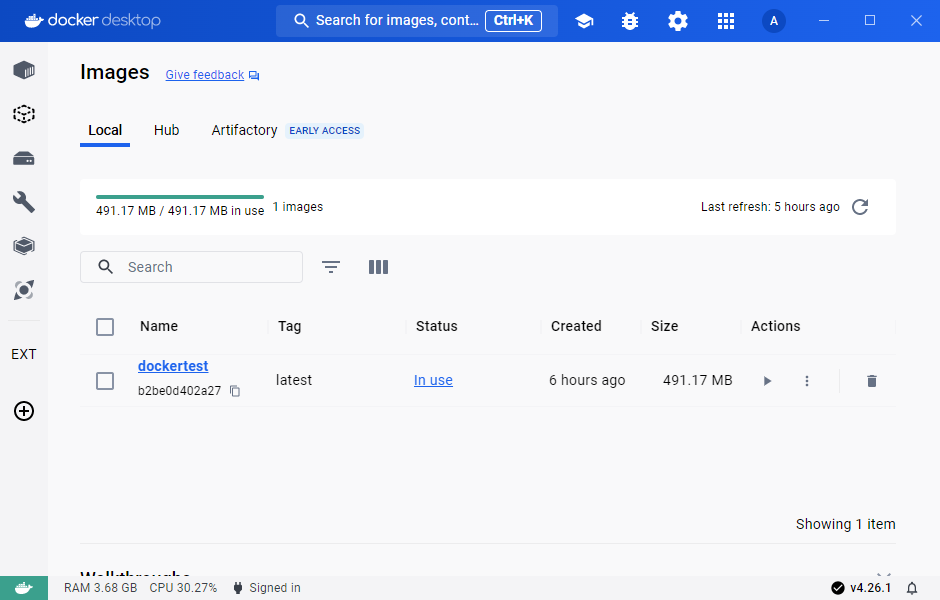Viewport: 940px width, 600px height.
Task: Click the Docker whale icon in status bar
Action: (x=24, y=588)
